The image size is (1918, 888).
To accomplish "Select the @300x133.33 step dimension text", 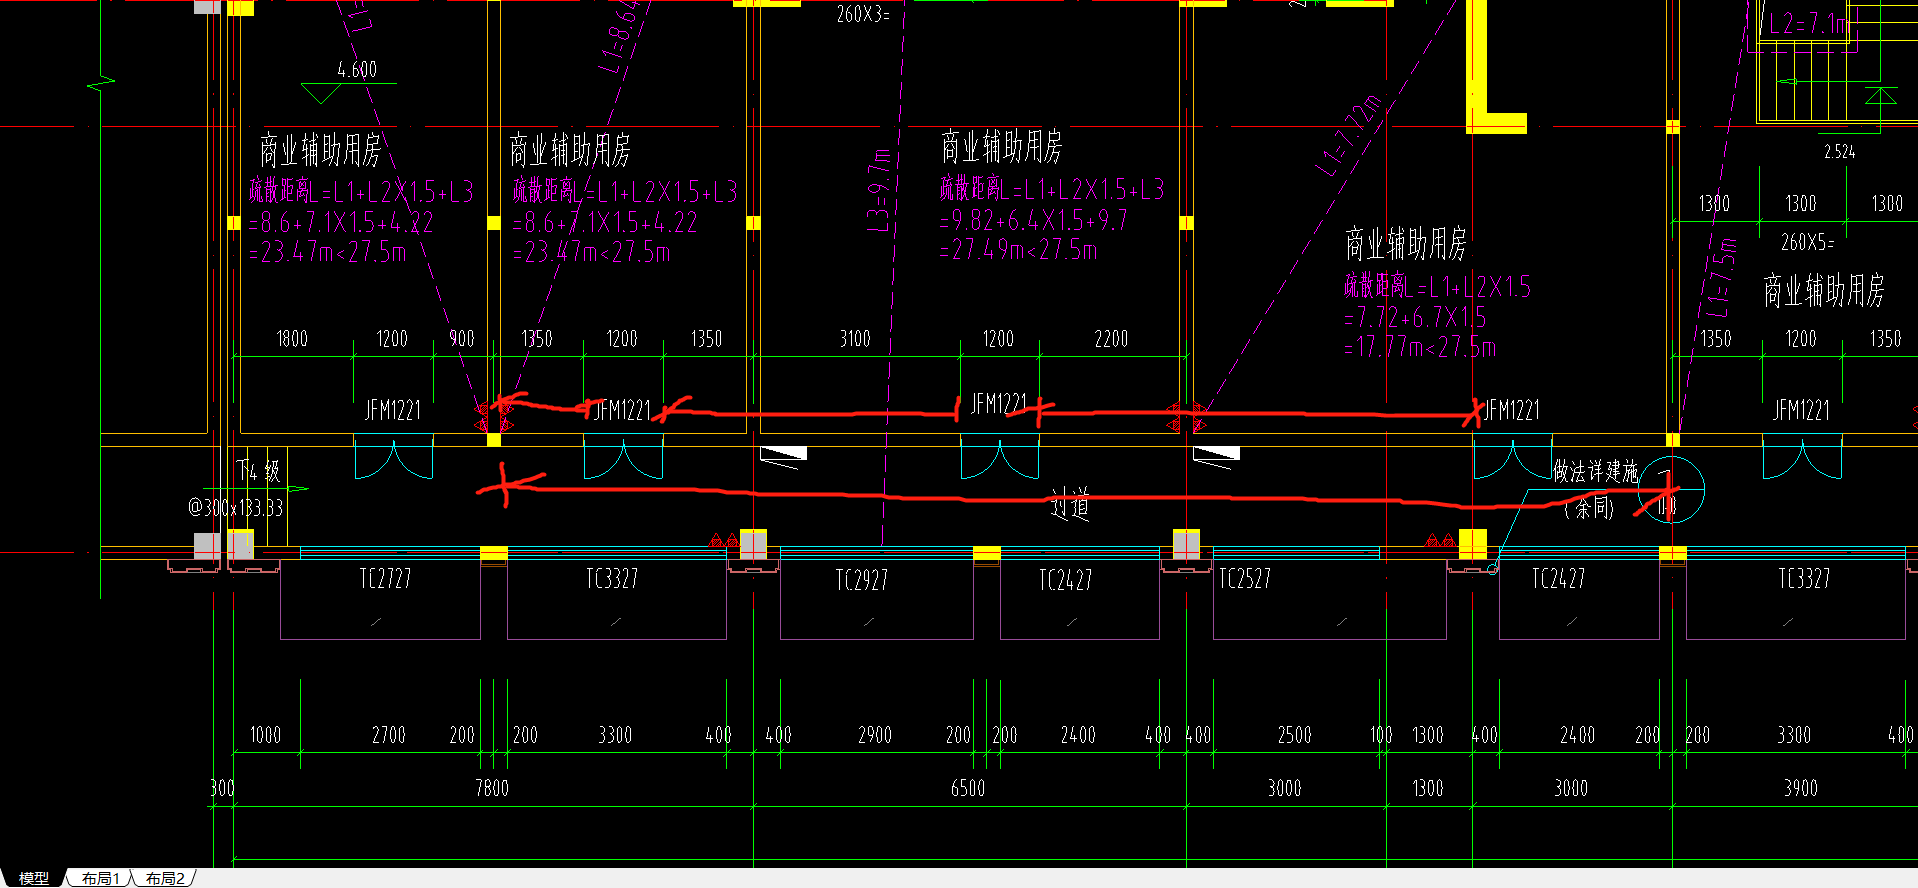I will 236,508.
